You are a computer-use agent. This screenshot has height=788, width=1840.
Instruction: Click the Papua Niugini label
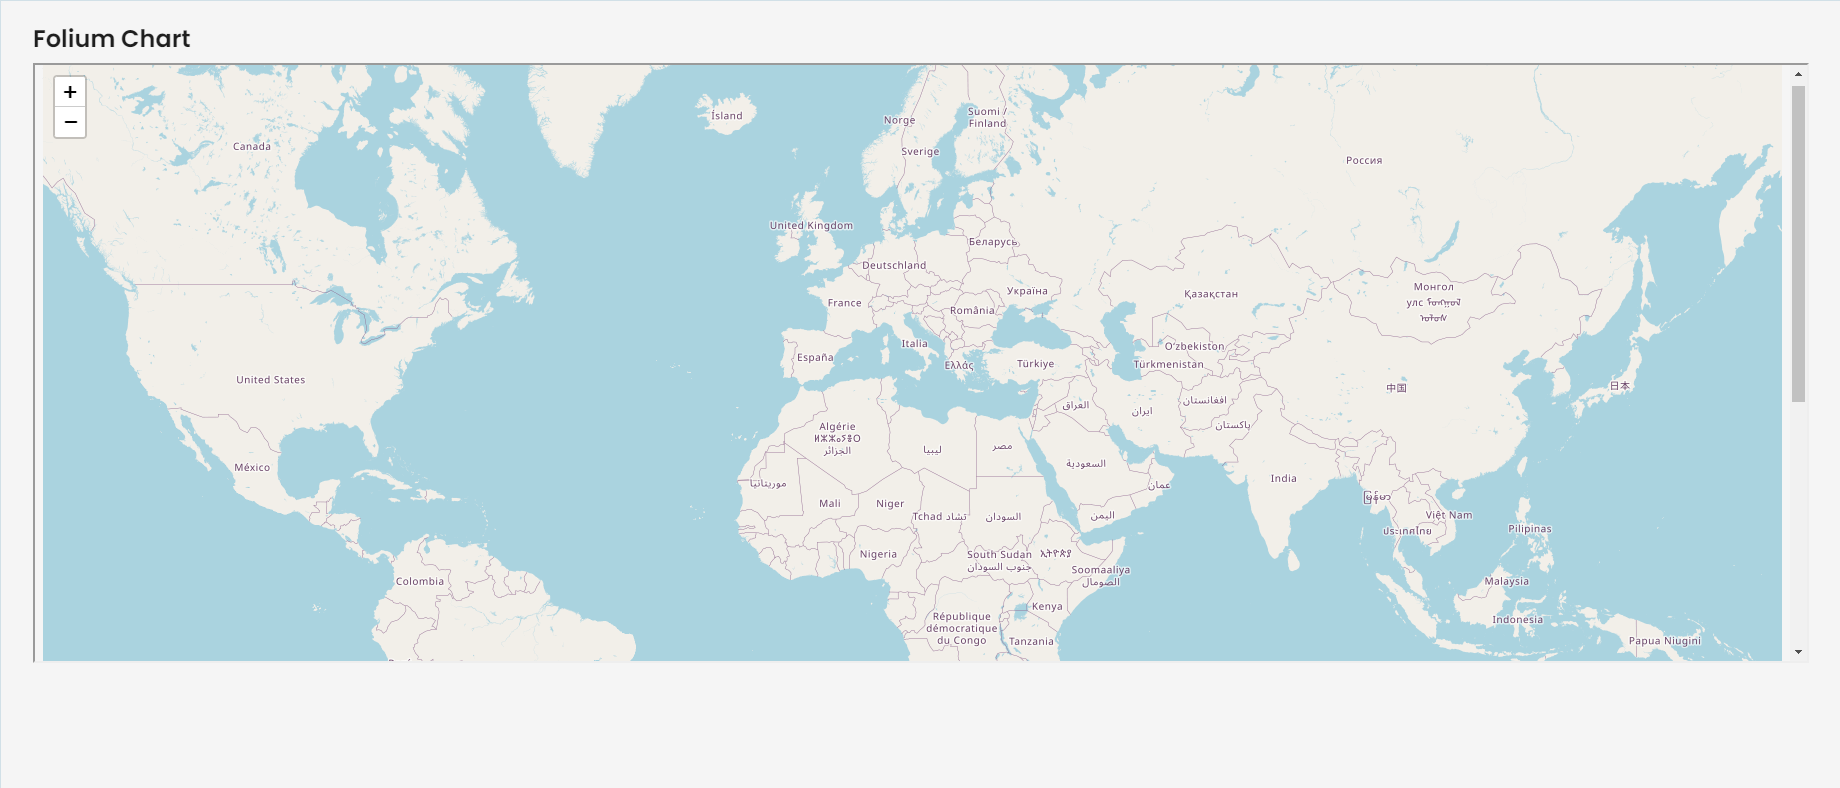click(1665, 641)
